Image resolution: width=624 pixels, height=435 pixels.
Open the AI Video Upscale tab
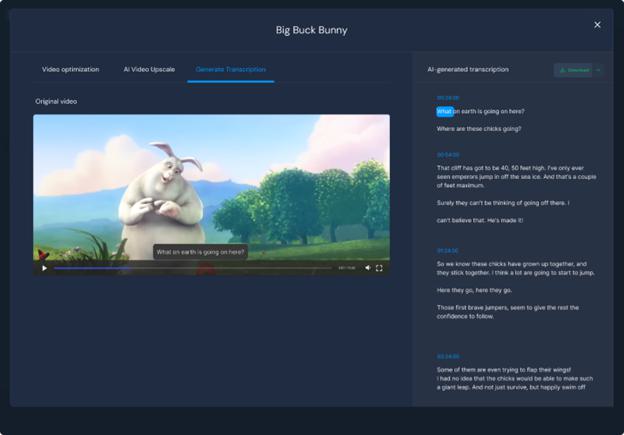[x=149, y=69]
